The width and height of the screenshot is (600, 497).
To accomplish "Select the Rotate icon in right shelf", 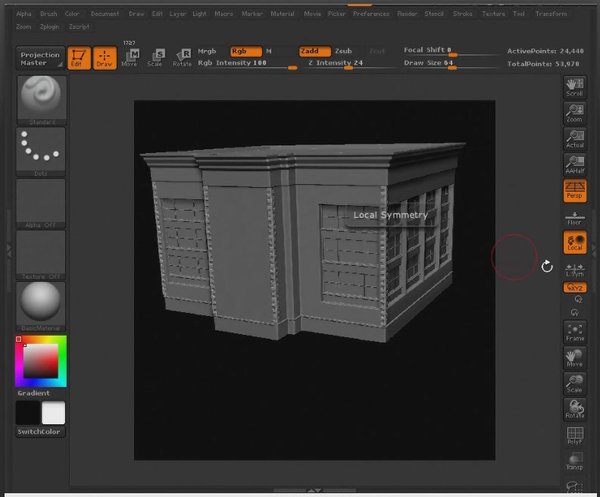I will click(575, 409).
